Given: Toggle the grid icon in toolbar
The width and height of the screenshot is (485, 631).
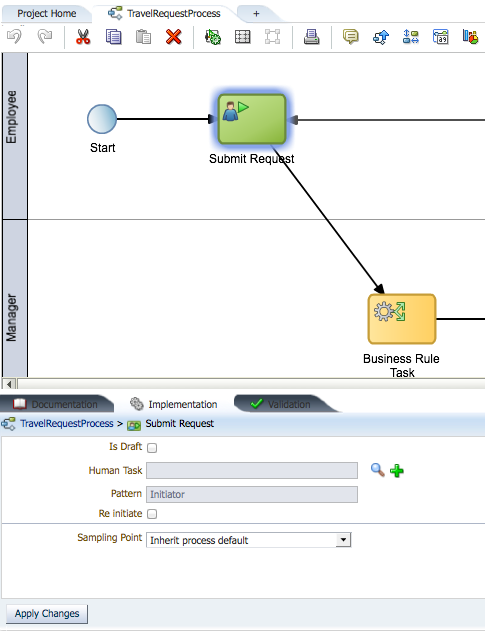Looking at the screenshot, I should pyautogui.click(x=242, y=37).
